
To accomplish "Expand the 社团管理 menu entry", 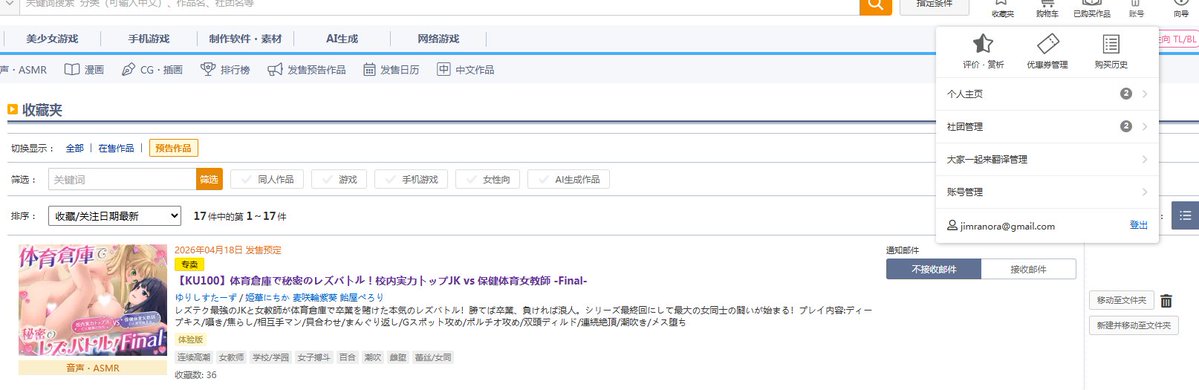I will (1047, 127).
